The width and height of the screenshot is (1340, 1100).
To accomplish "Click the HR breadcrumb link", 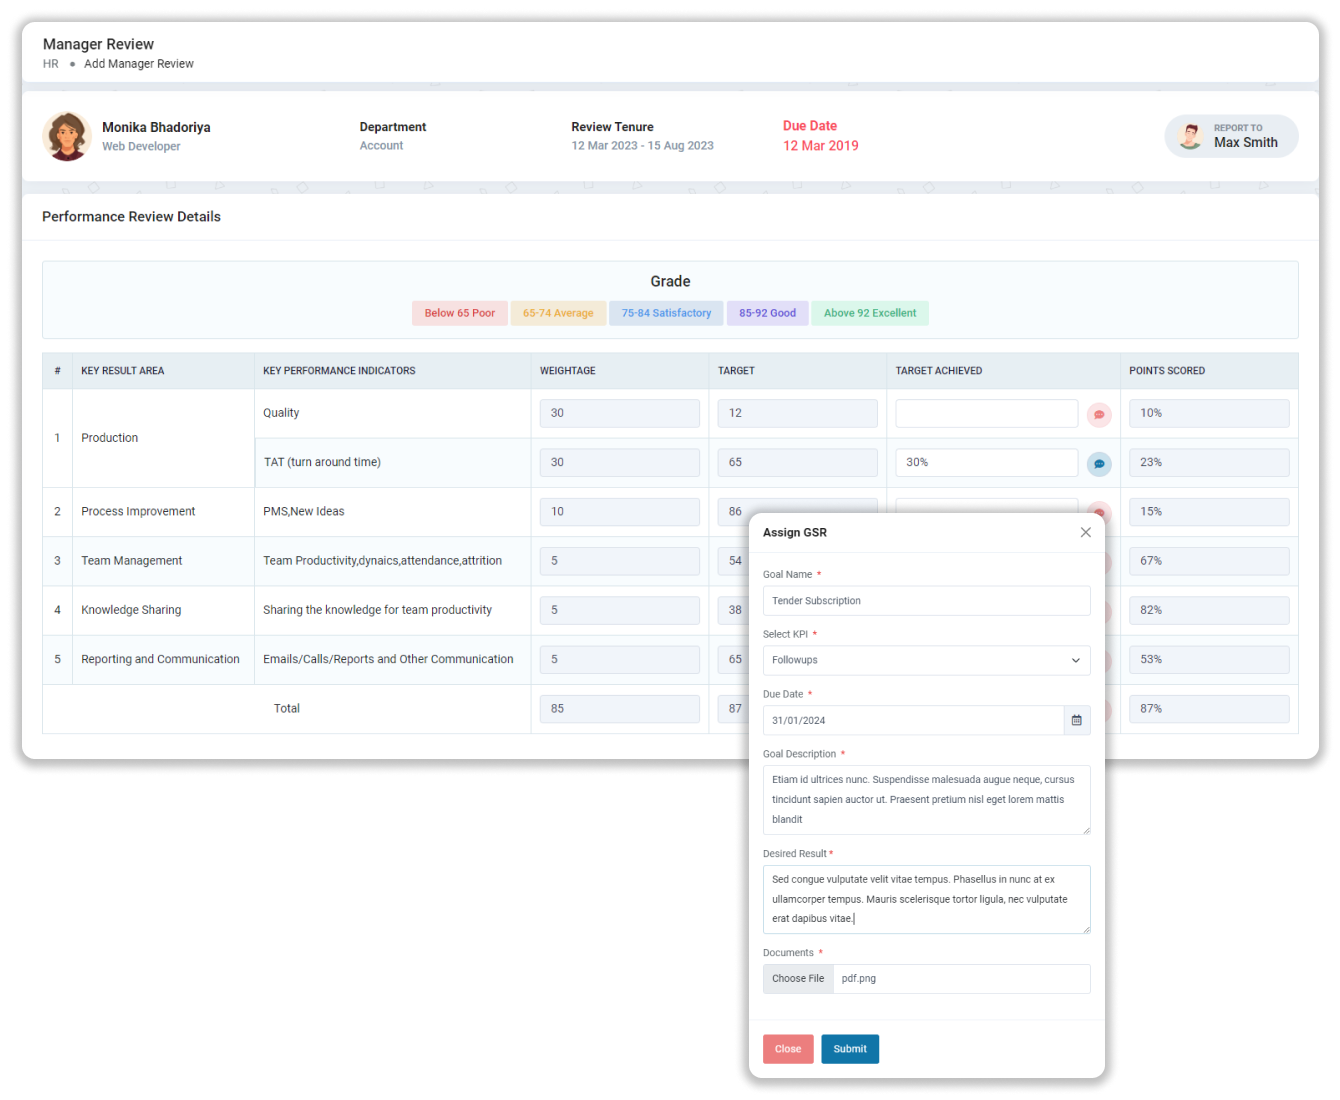I will point(49,63).
